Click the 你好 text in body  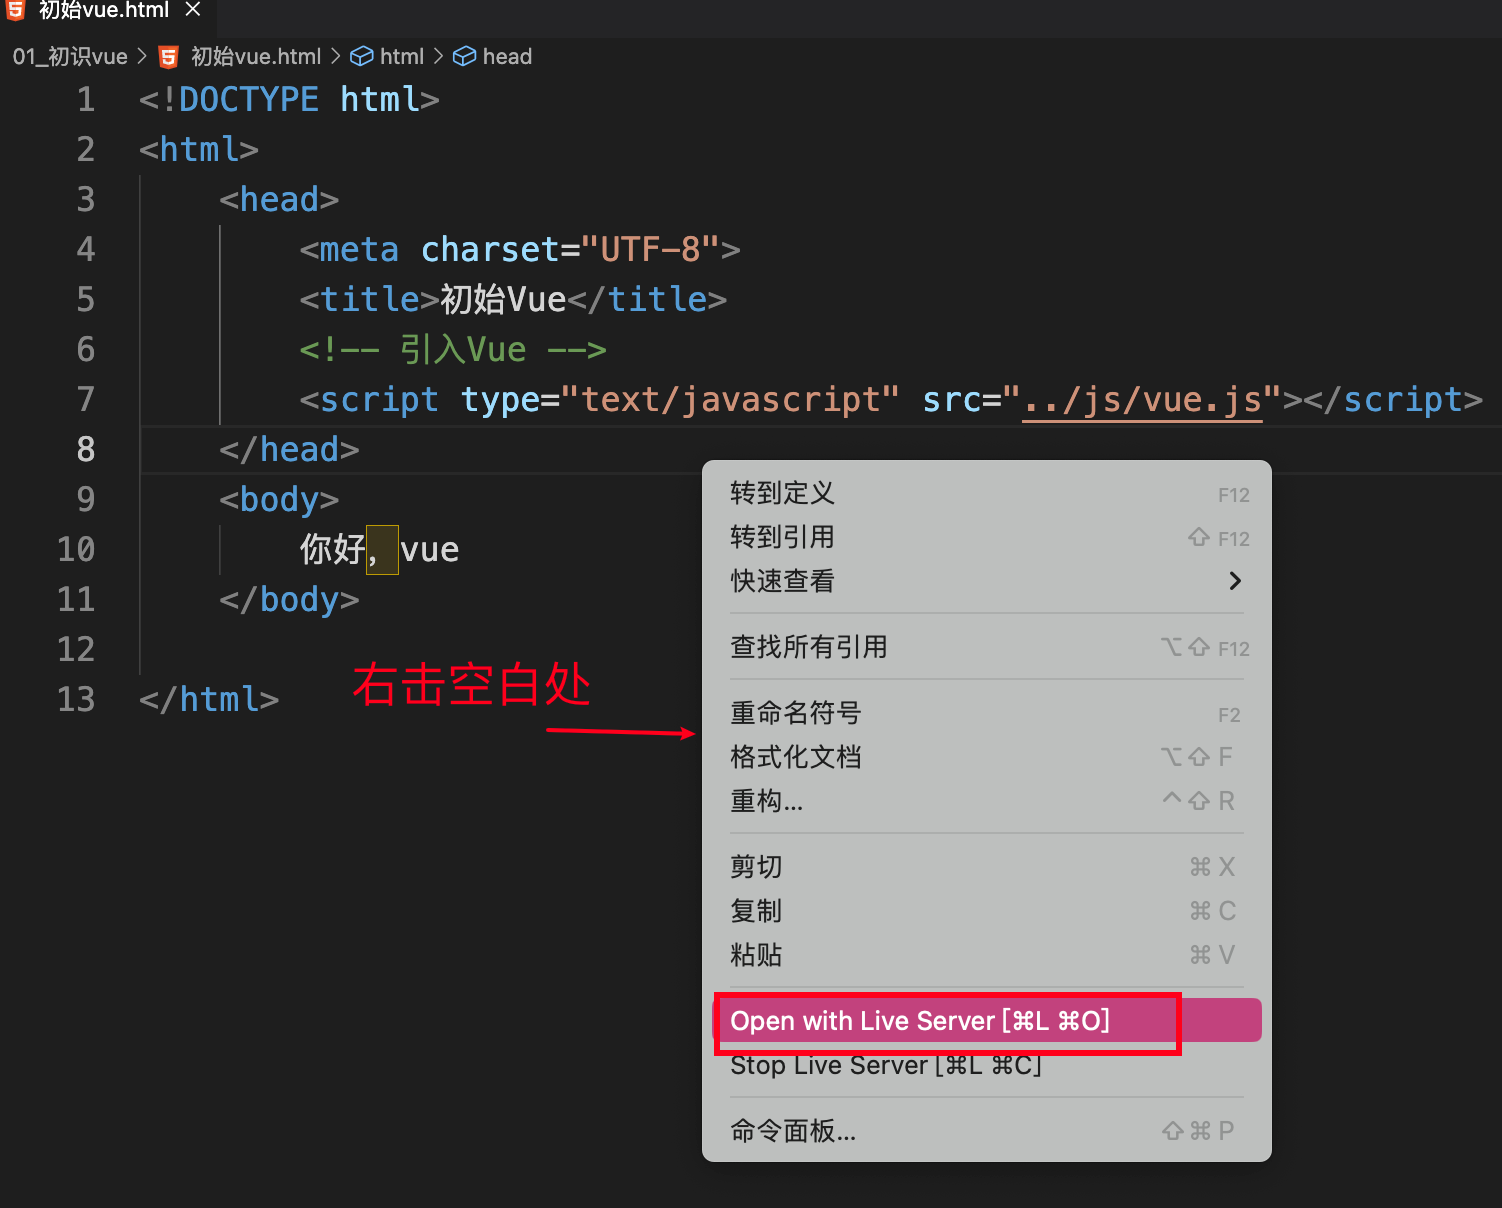pos(333,549)
